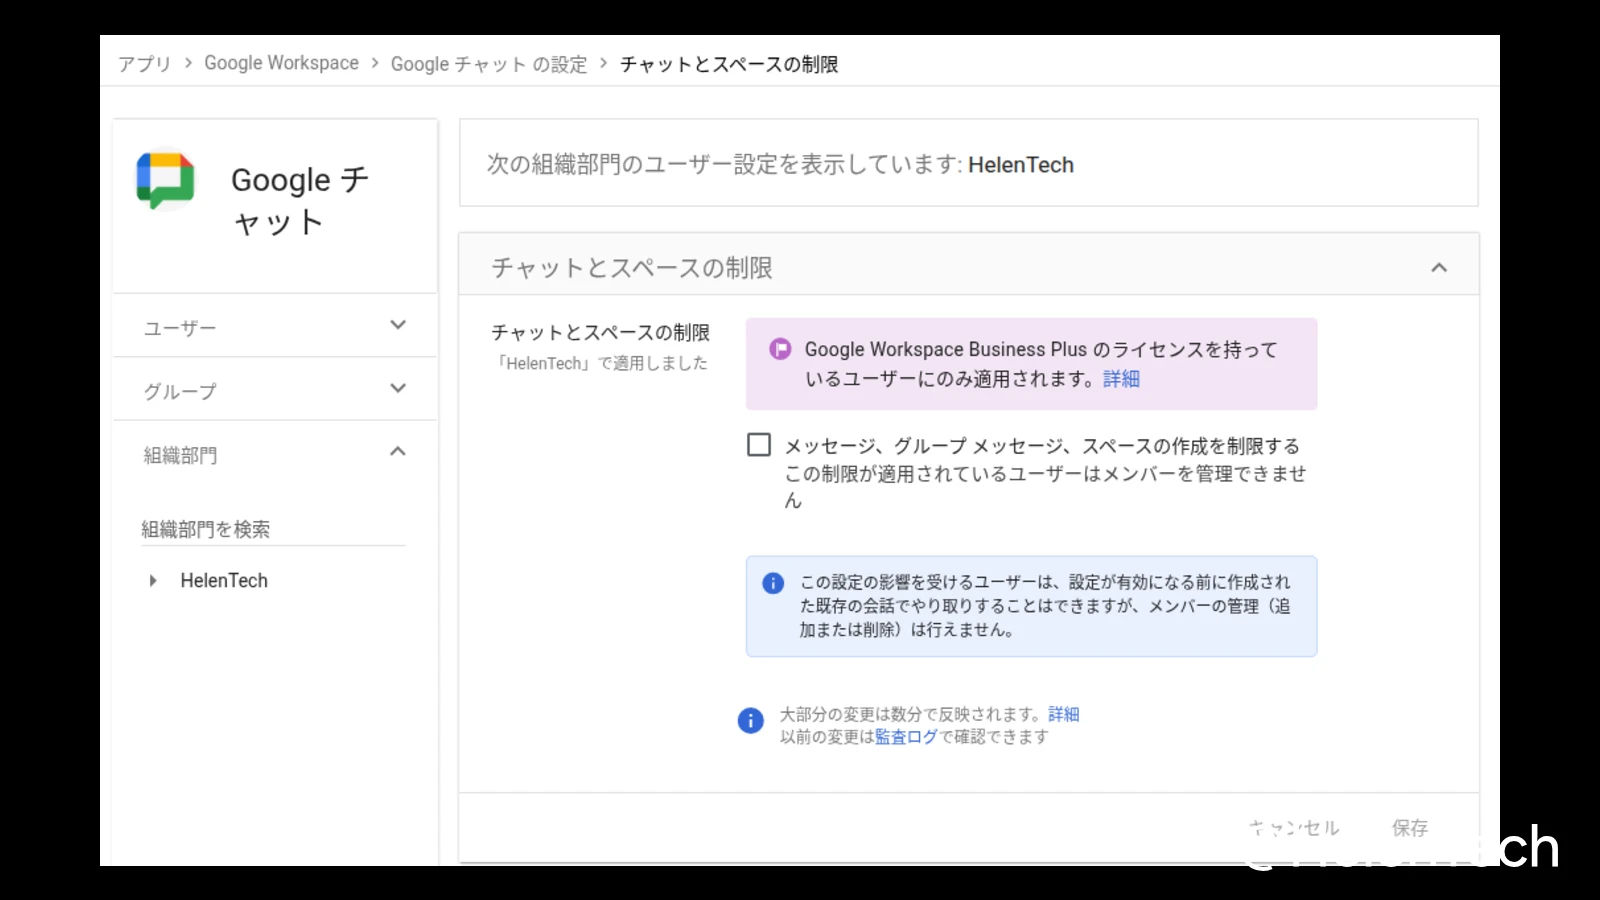
Task: Click the チャットとスペースの制限 setting label
Action: click(600, 333)
